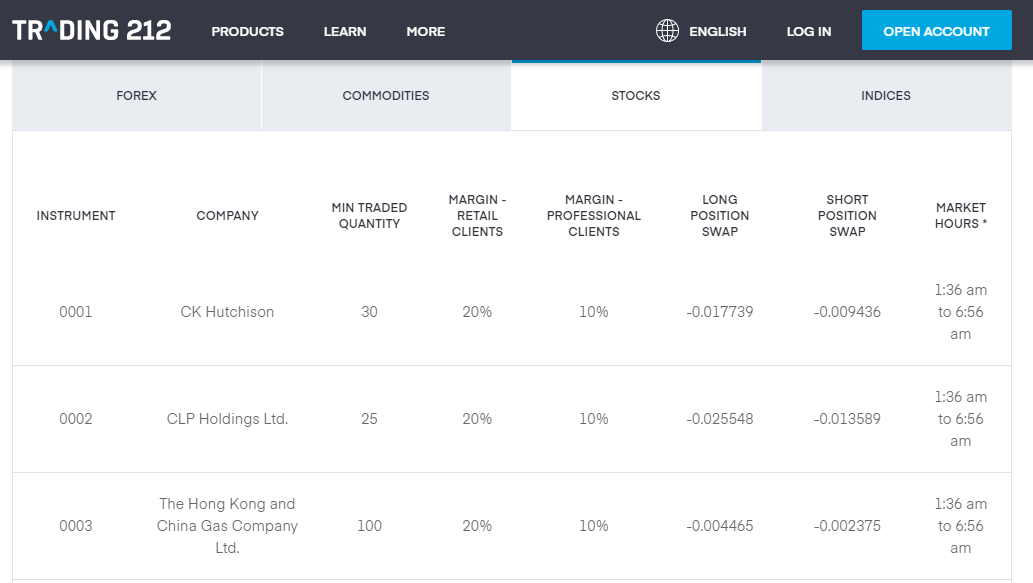
Task: Click the Min Traded Quantity header
Action: 369,216
